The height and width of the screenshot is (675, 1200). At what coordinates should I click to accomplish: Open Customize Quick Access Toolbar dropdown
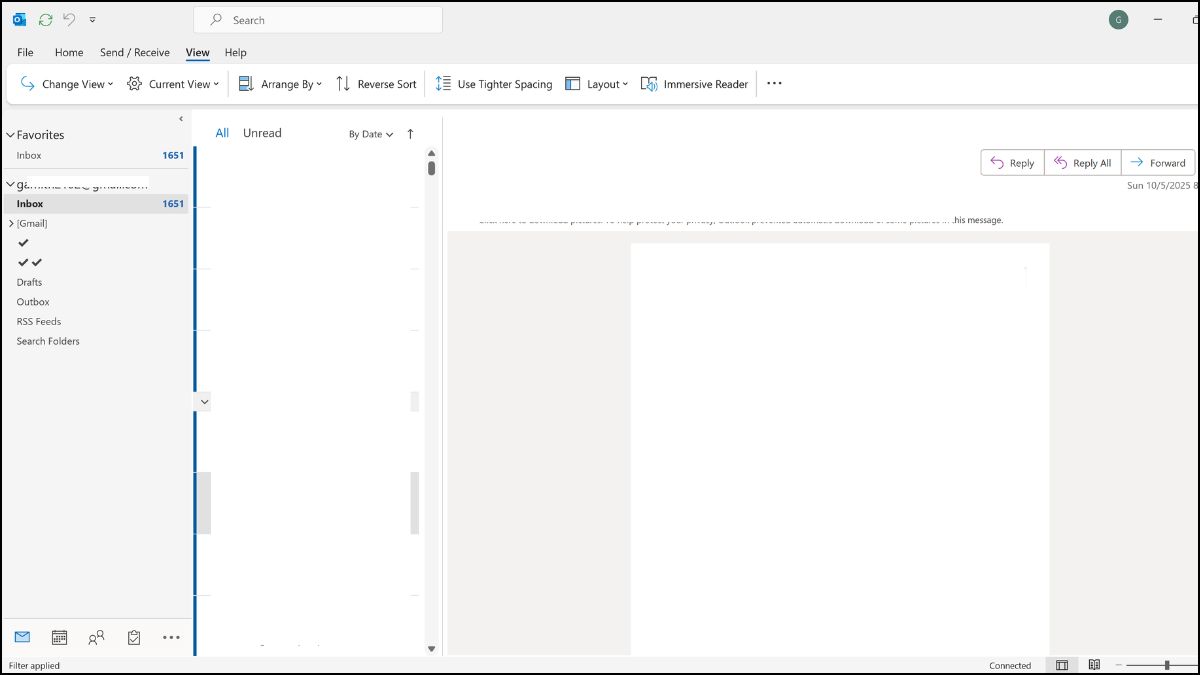pos(93,20)
